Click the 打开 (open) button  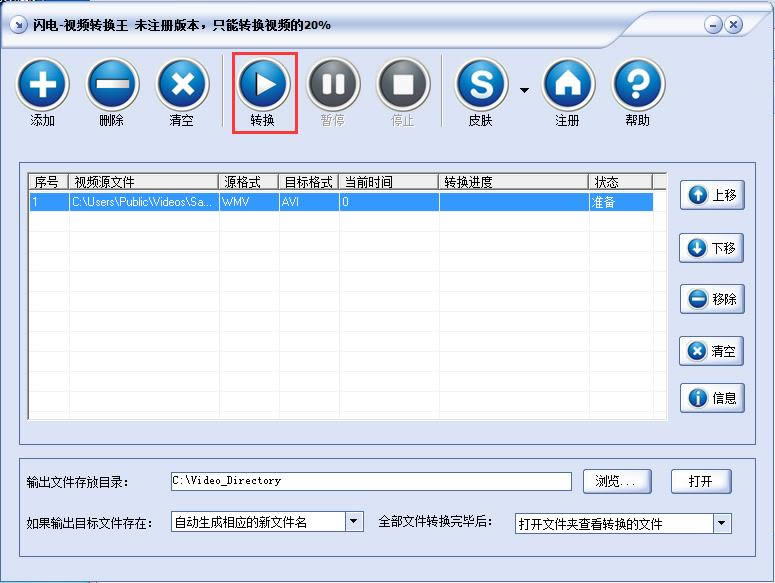pyautogui.click(x=700, y=481)
